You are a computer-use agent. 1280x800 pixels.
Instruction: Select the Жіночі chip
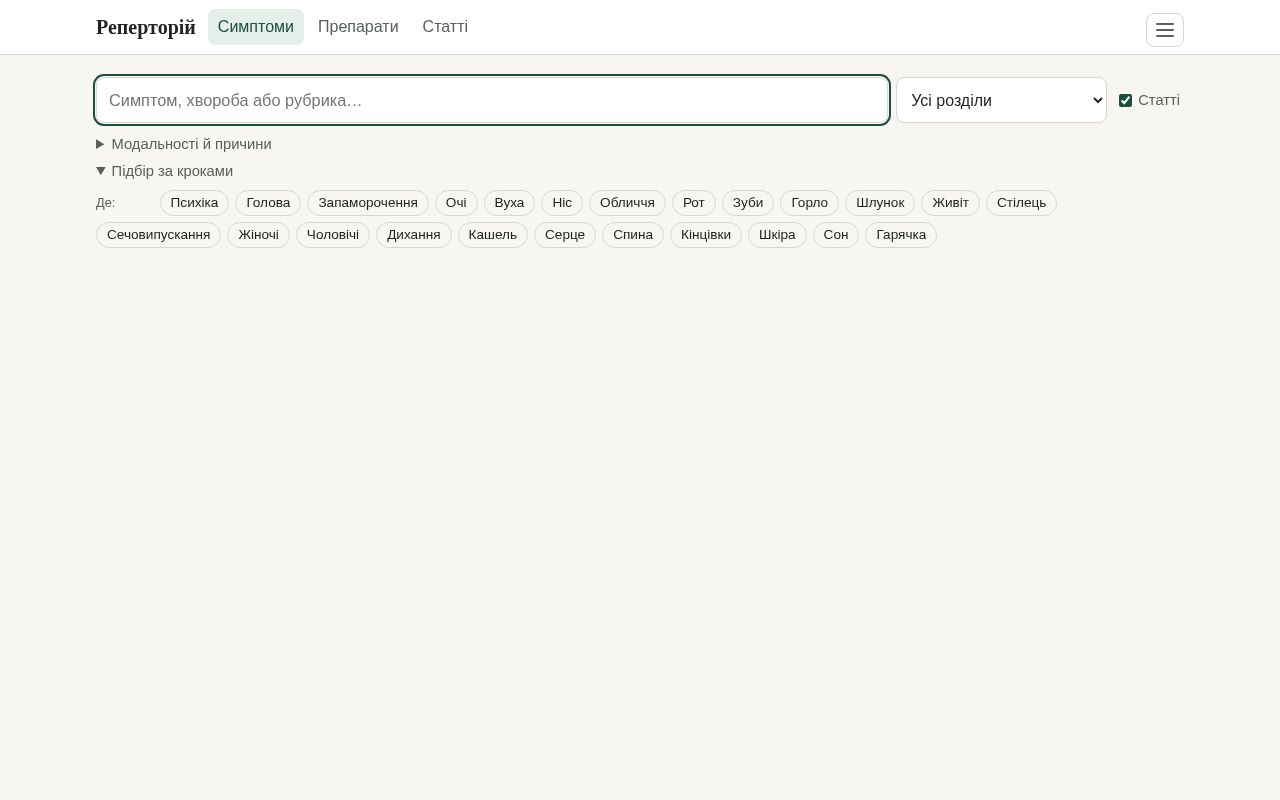coord(258,235)
